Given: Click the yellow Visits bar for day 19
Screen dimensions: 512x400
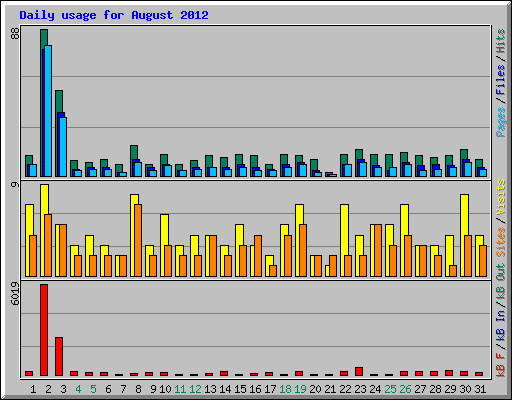Looking at the screenshot, I should pyautogui.click(x=299, y=214).
